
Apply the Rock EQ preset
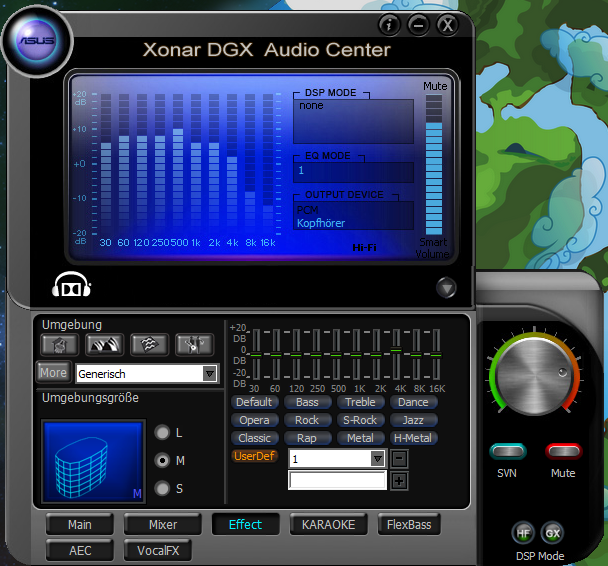307,420
